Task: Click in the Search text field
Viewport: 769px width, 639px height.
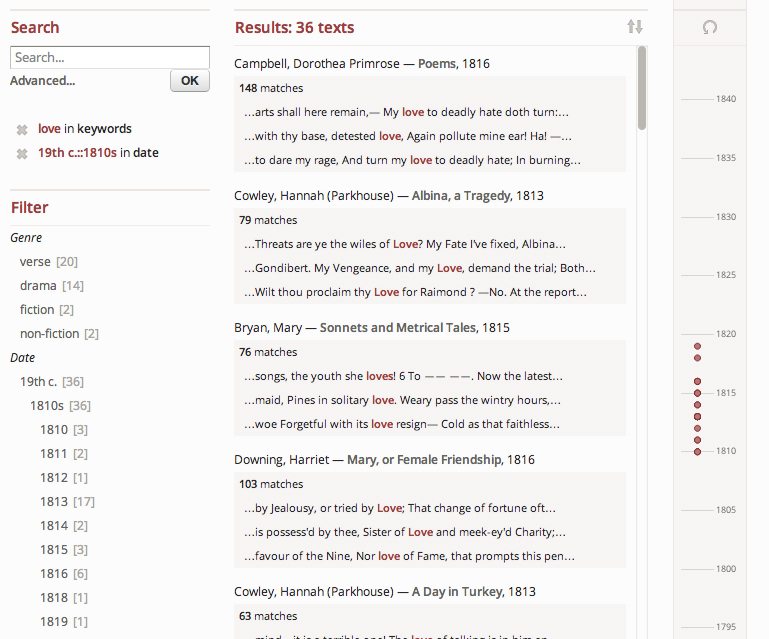Action: pyautogui.click(x=109, y=57)
